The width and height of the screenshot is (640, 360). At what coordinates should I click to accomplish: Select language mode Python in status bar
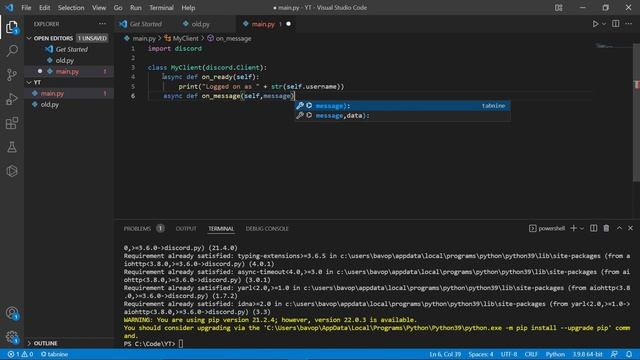[x=555, y=354]
